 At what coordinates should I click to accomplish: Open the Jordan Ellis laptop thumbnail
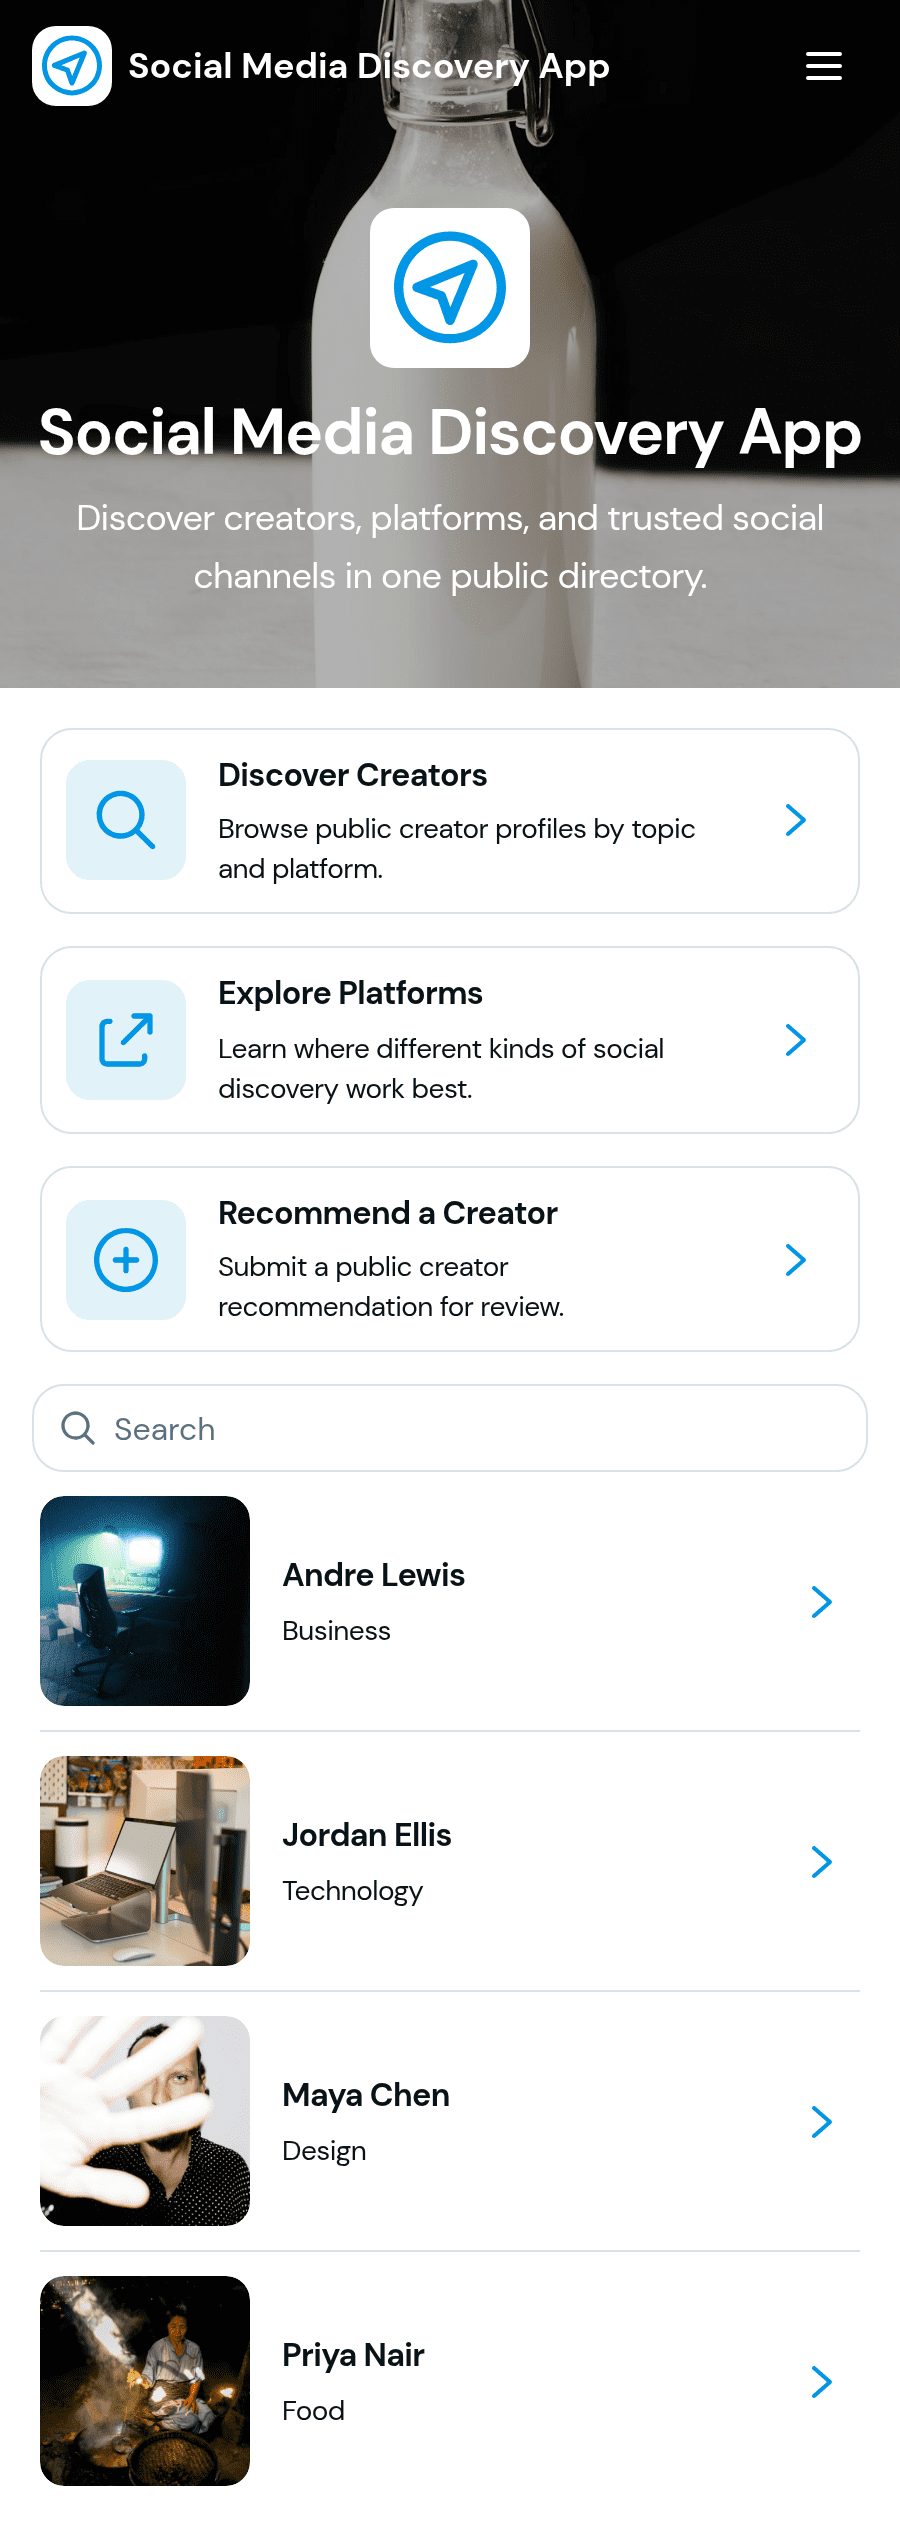[145, 1861]
